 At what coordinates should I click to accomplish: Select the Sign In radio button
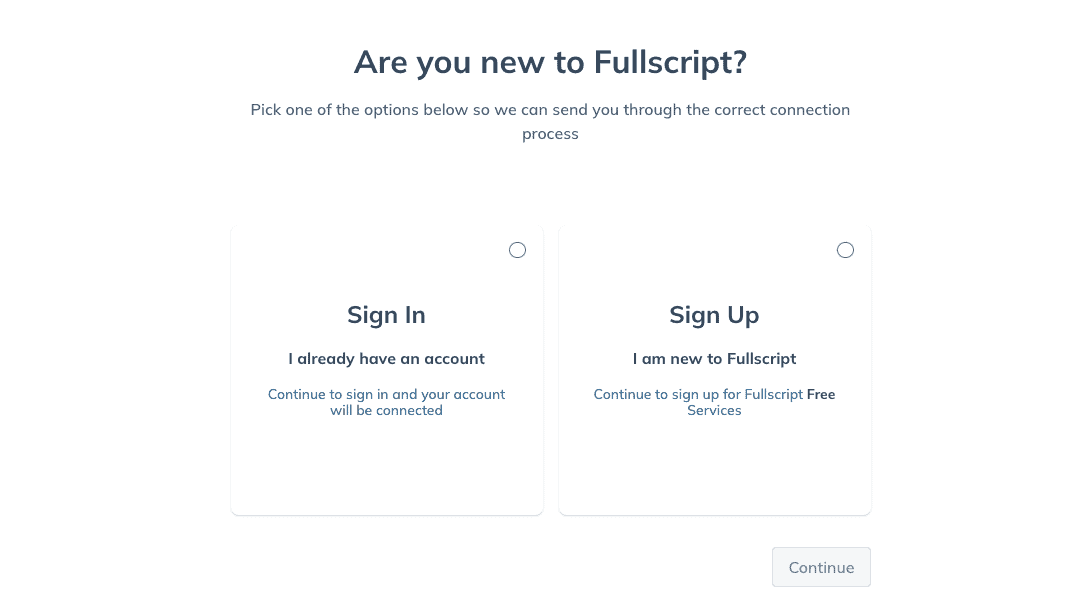517,250
